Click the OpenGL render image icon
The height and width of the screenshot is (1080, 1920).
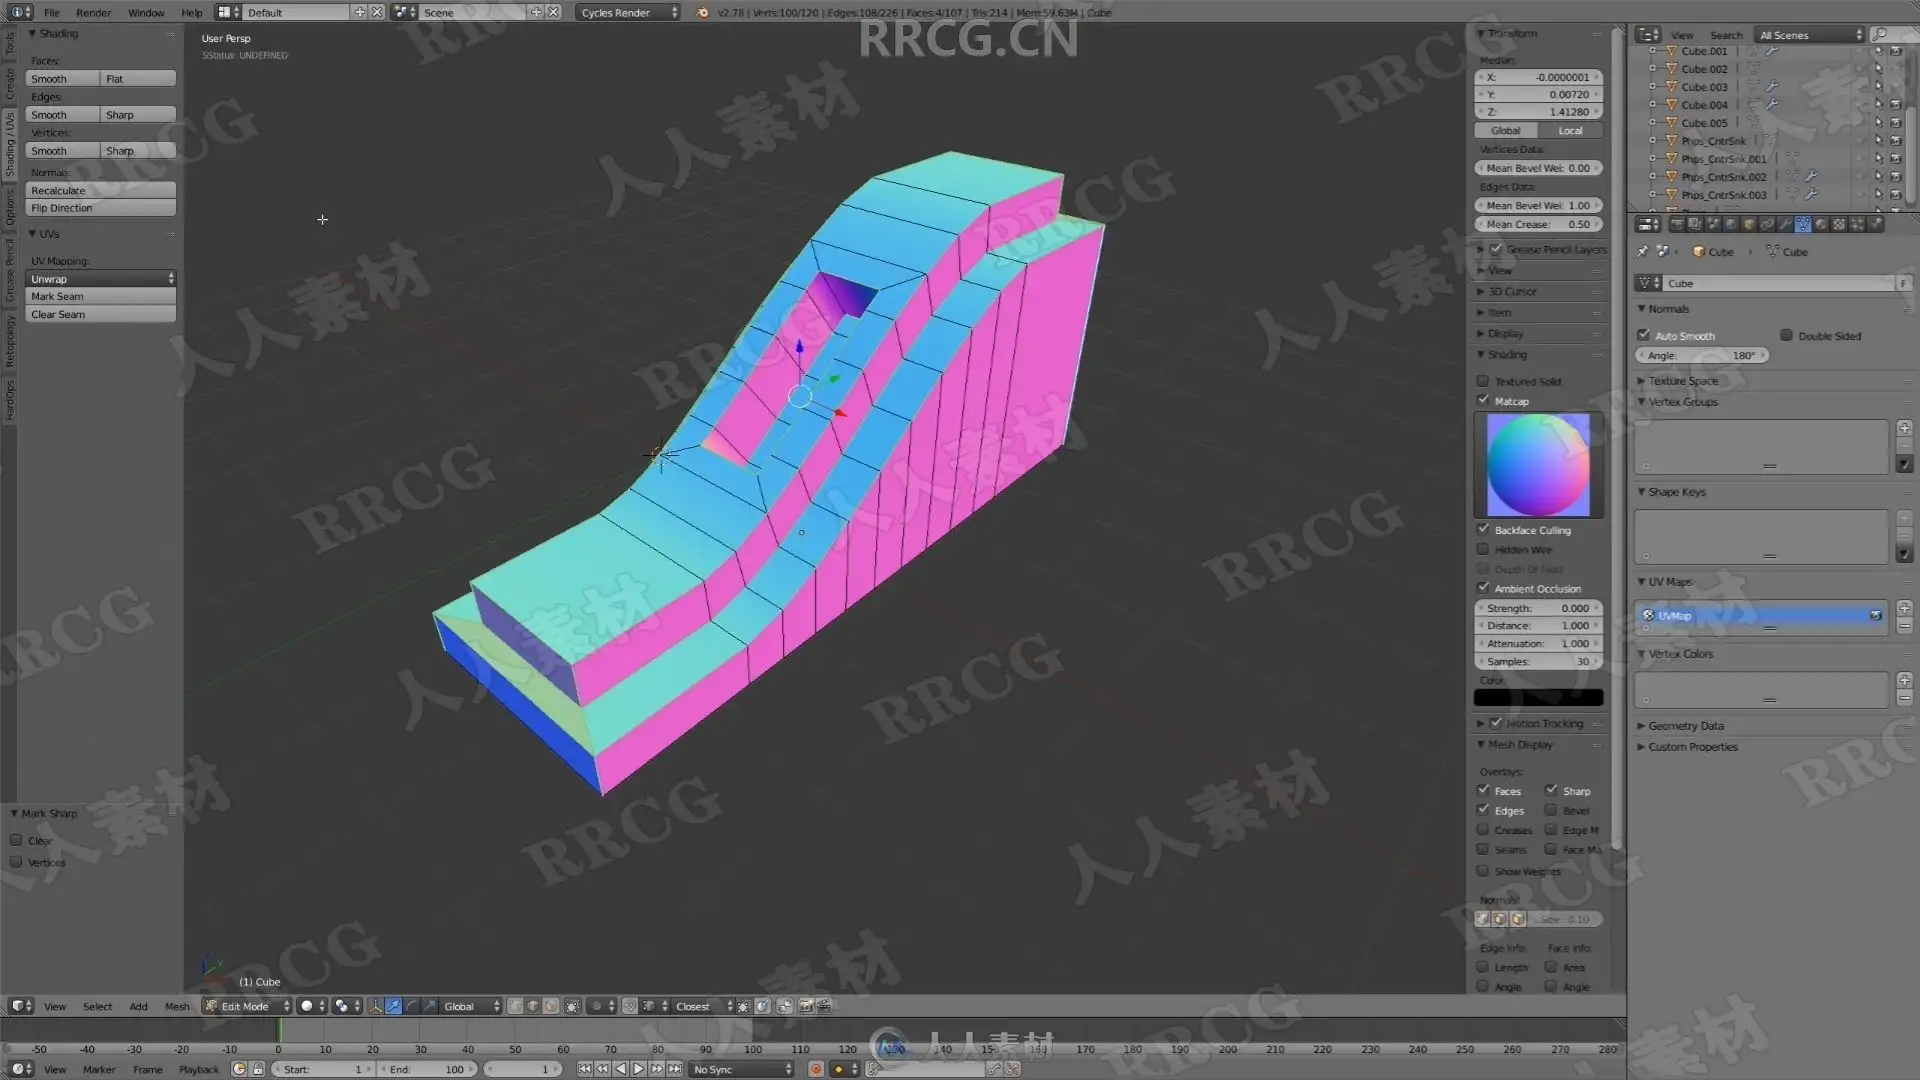click(x=805, y=1006)
